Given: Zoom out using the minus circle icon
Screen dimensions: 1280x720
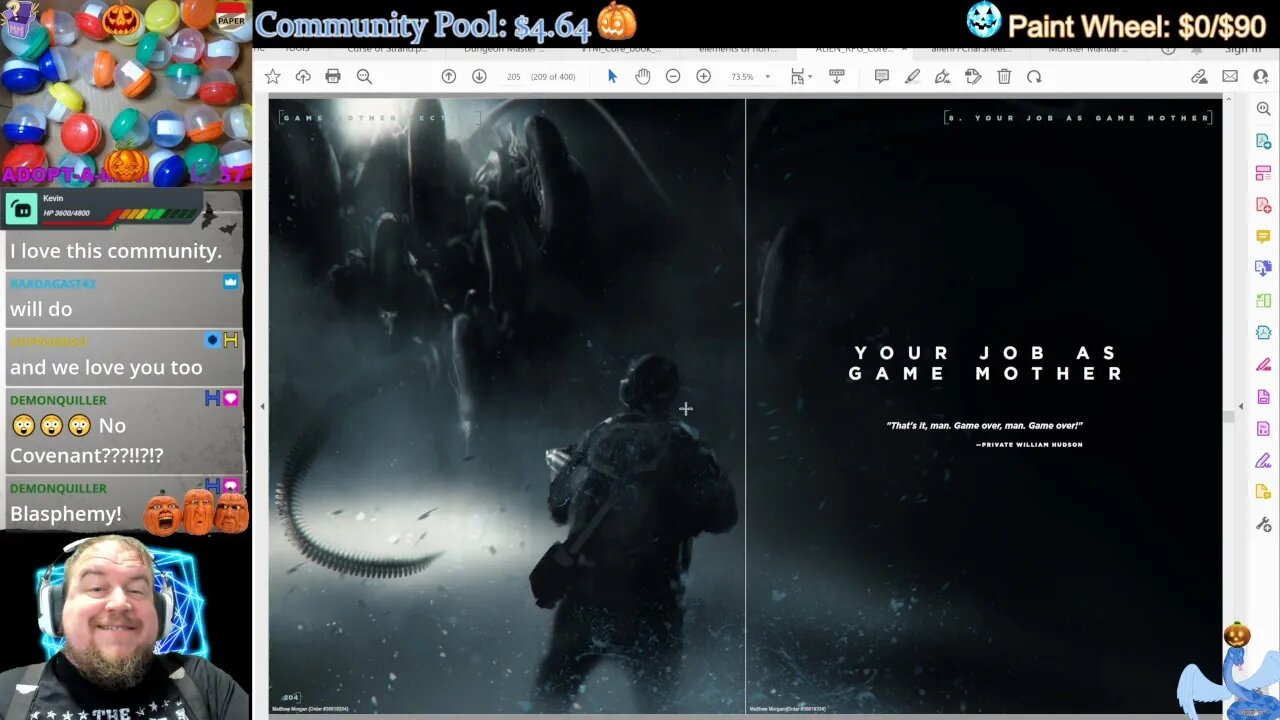Looking at the screenshot, I should 673,77.
